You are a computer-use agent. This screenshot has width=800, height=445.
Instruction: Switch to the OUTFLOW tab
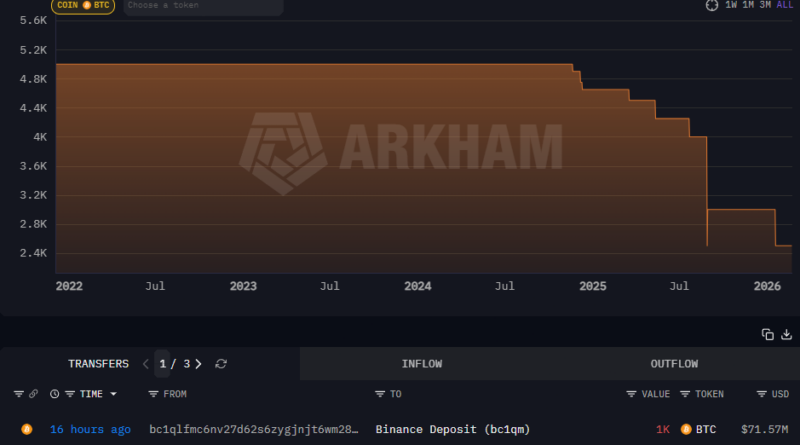pyautogui.click(x=673, y=364)
